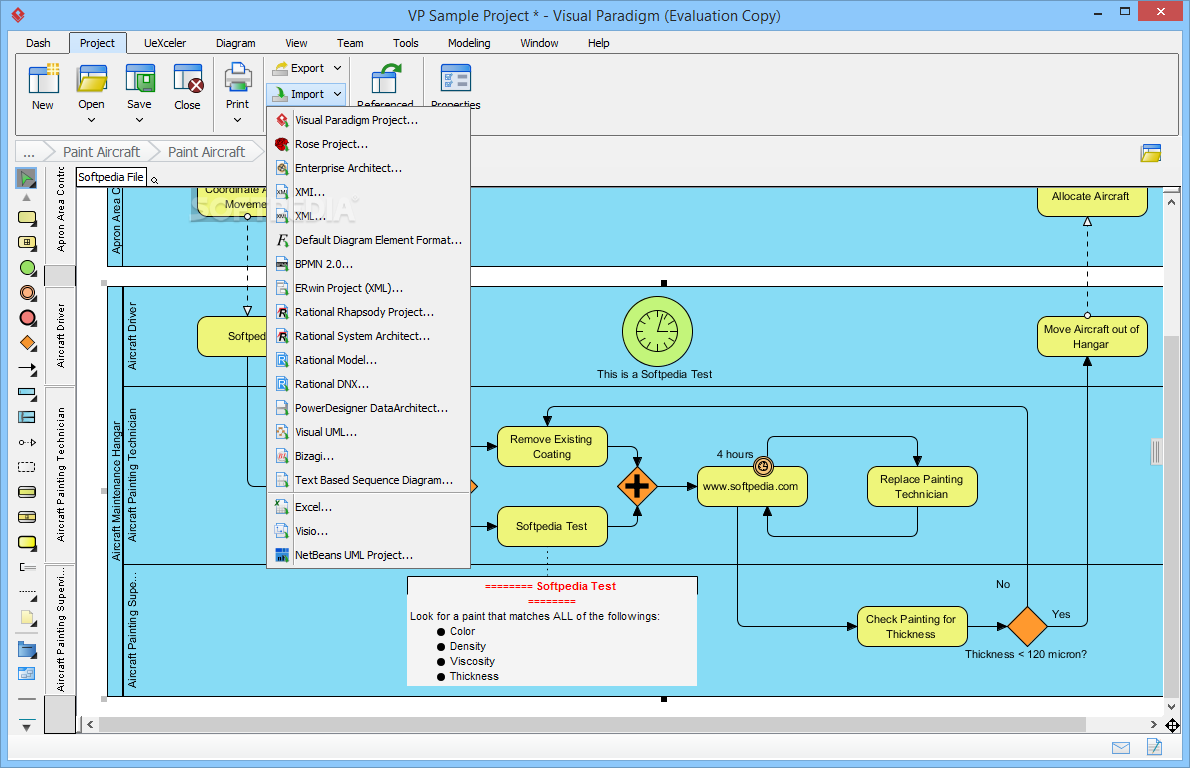Expand the Print button dropdown arrow
This screenshot has height=768, width=1190.
click(238, 120)
